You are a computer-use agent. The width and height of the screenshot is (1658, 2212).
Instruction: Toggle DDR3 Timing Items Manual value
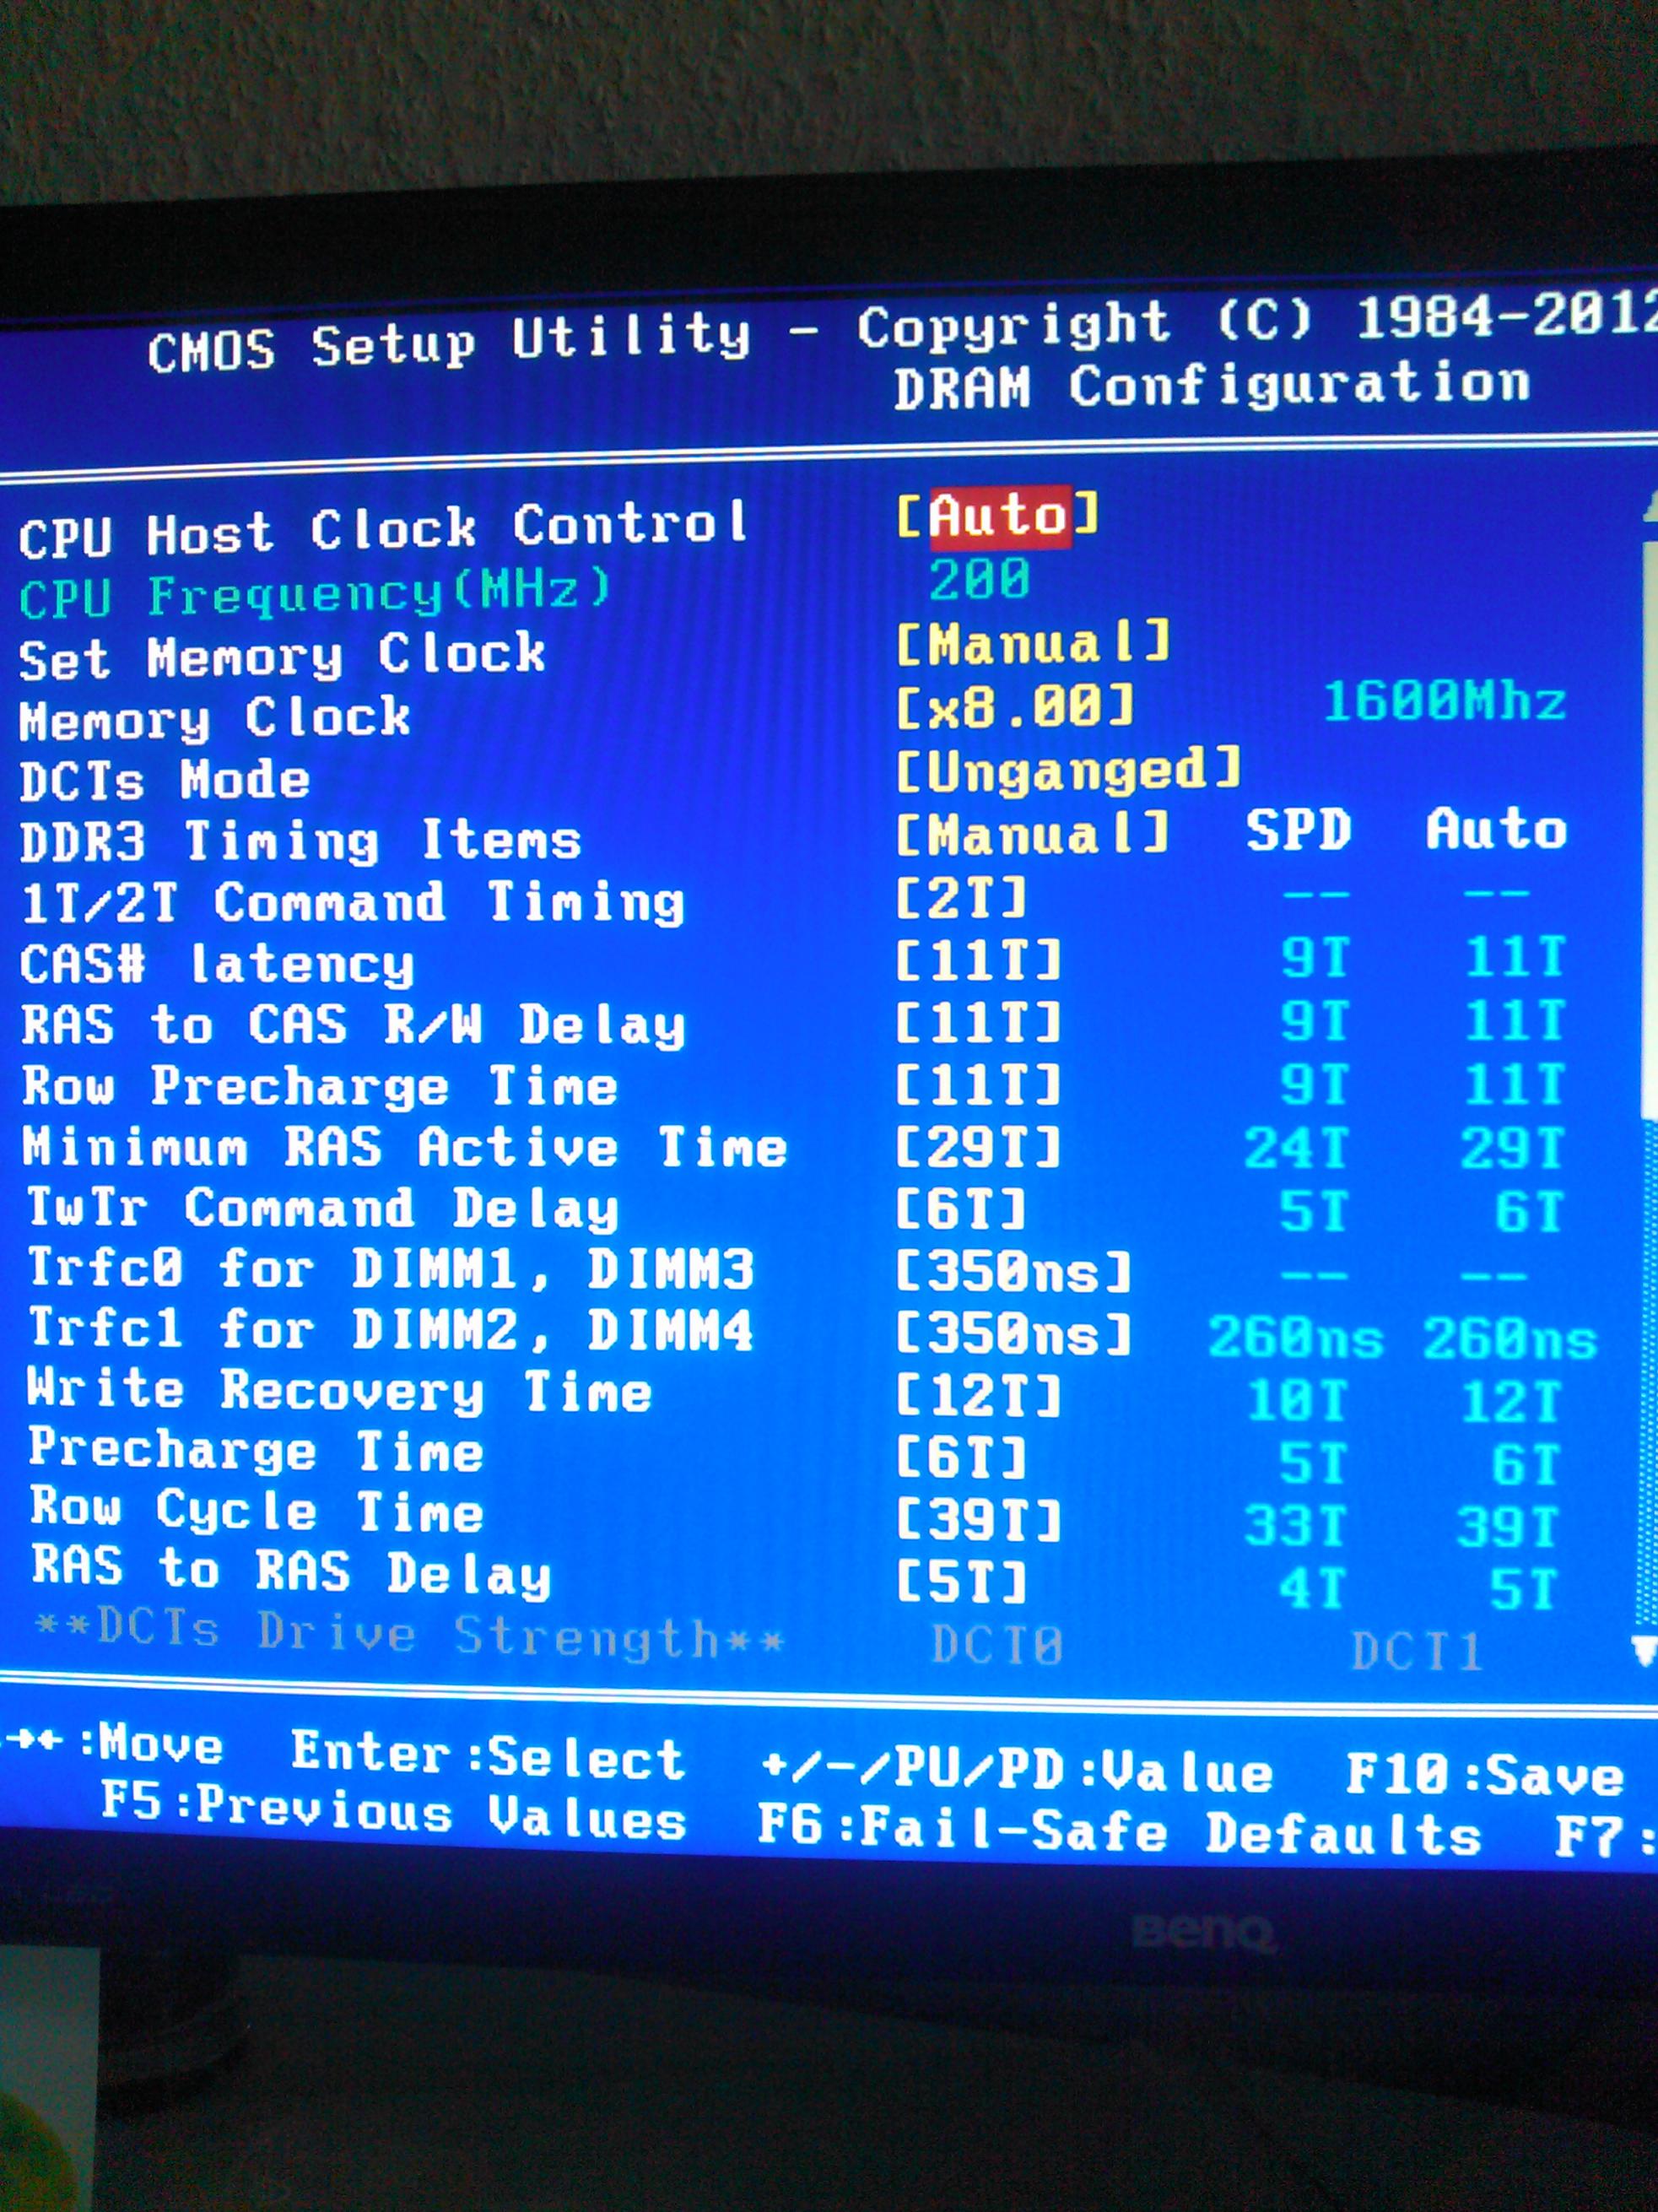[x=1031, y=834]
